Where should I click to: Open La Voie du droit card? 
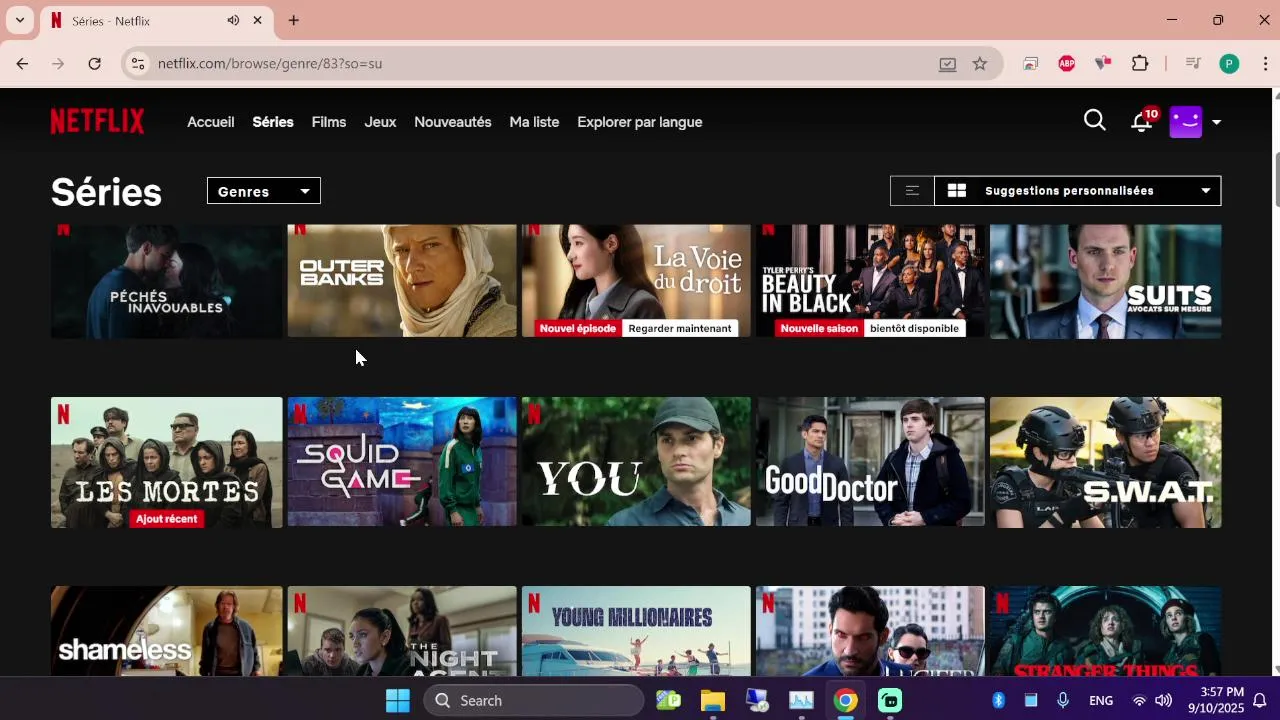[x=636, y=281]
